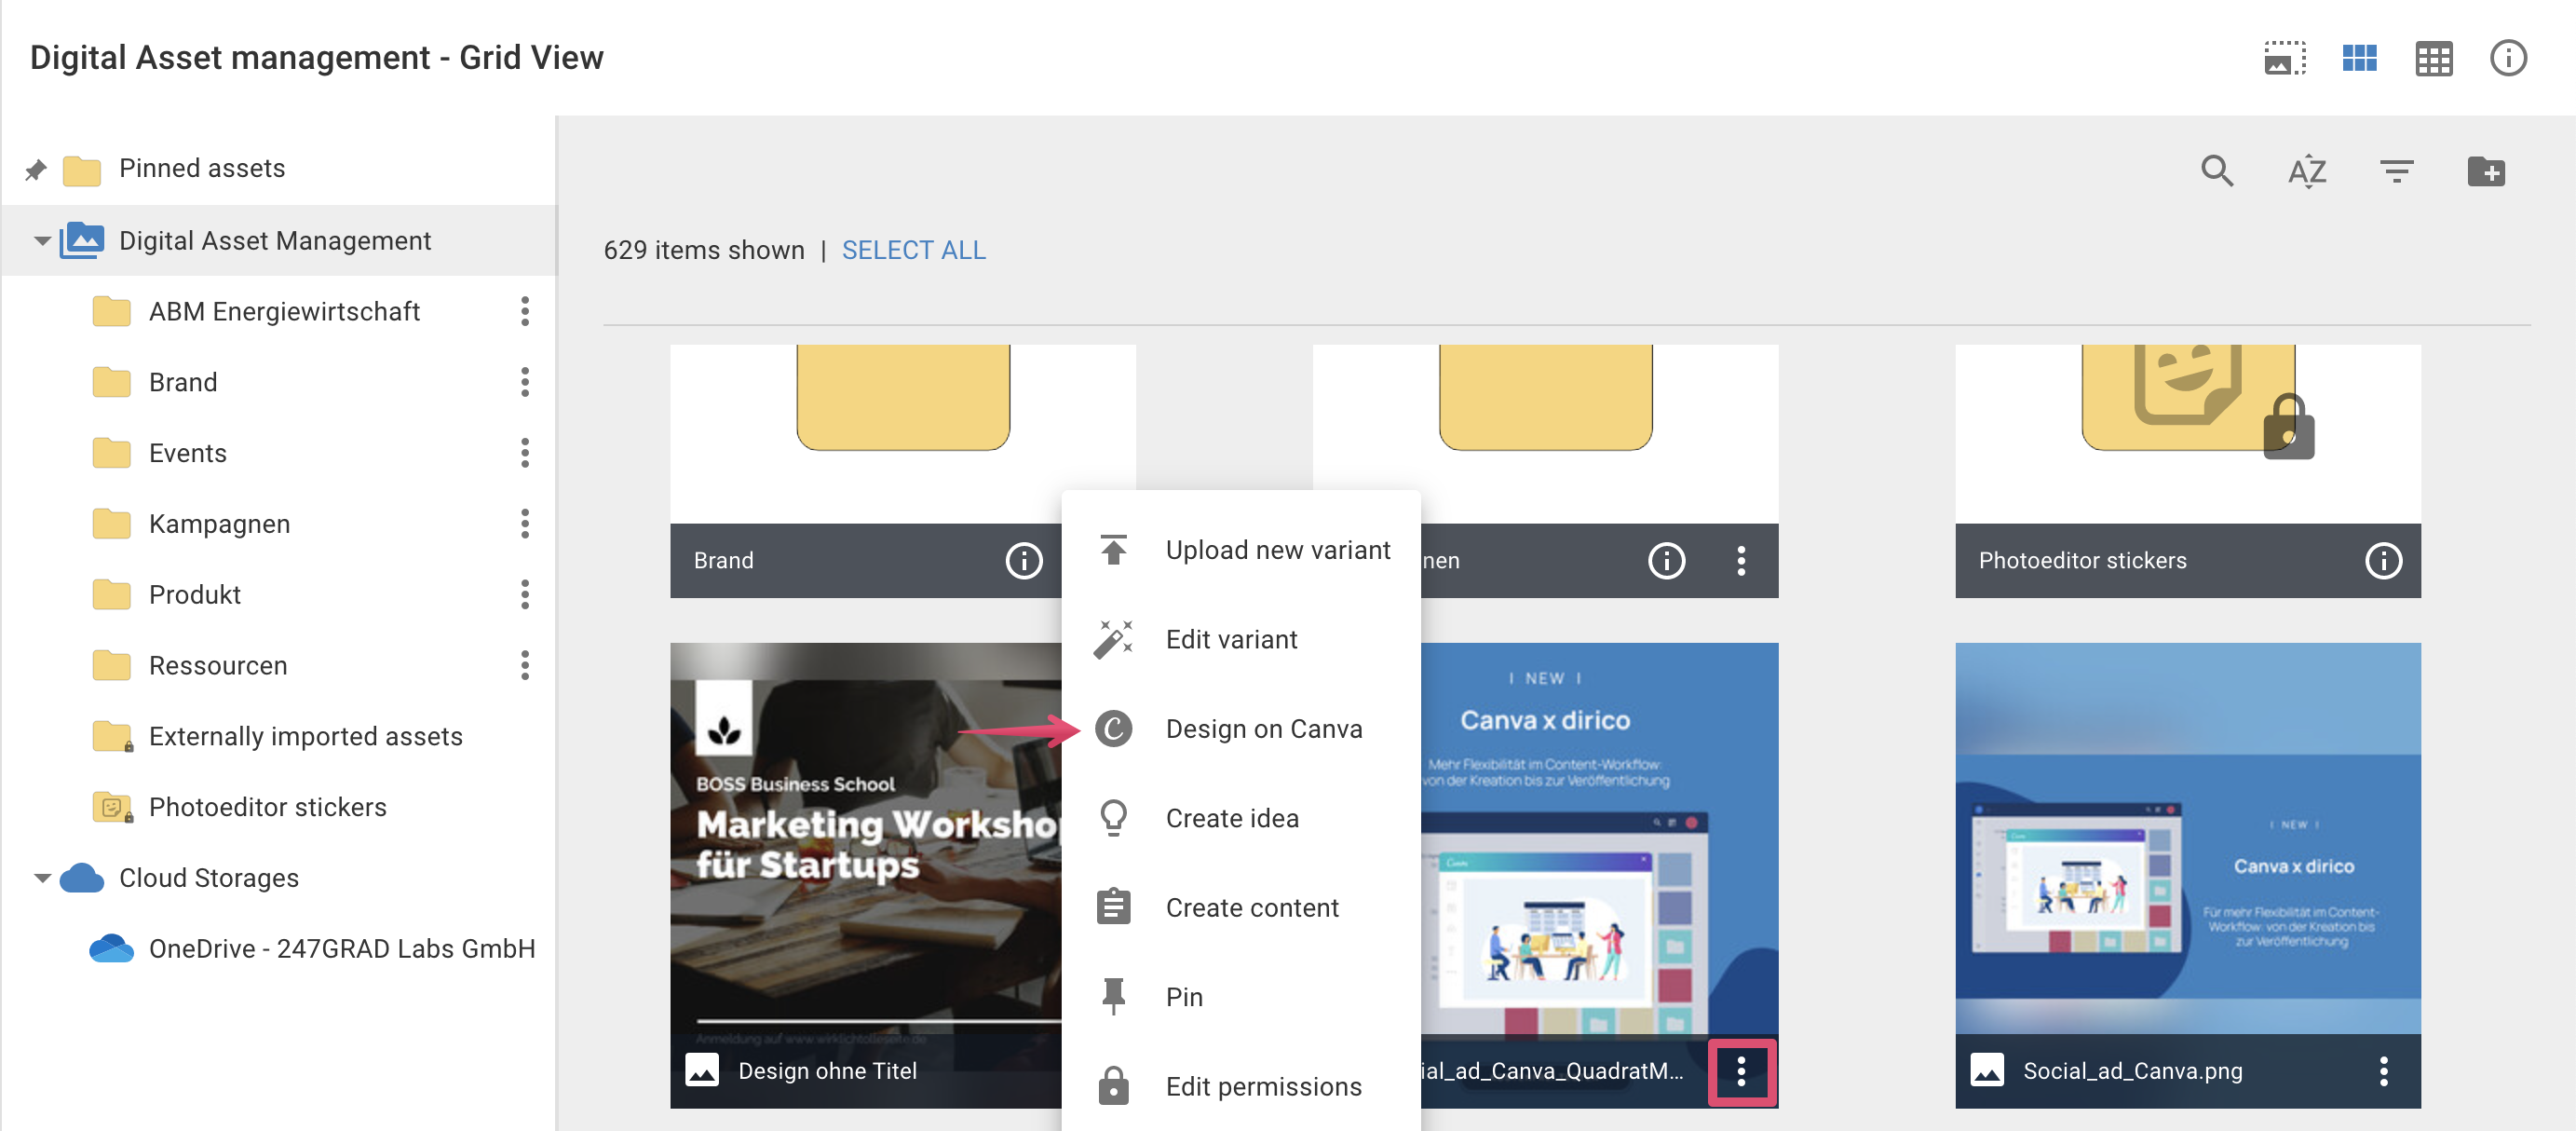The height and width of the screenshot is (1131, 2576).
Task: Switch to table view
Action: (x=2434, y=58)
